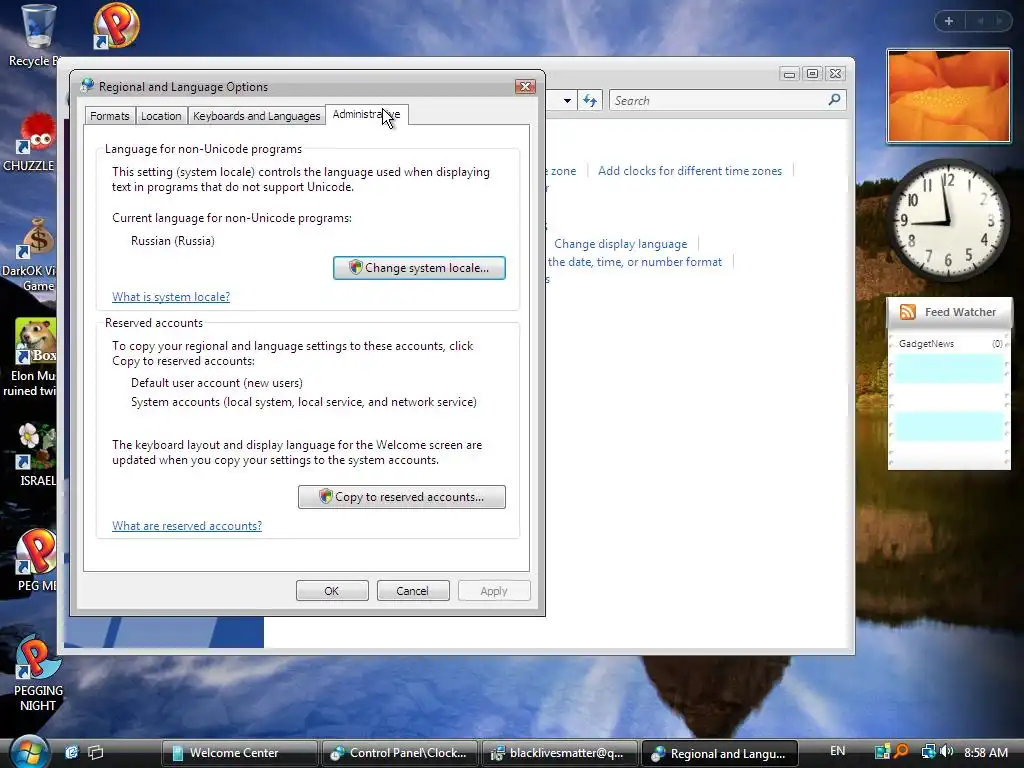Select the Administrative tab

366,114
